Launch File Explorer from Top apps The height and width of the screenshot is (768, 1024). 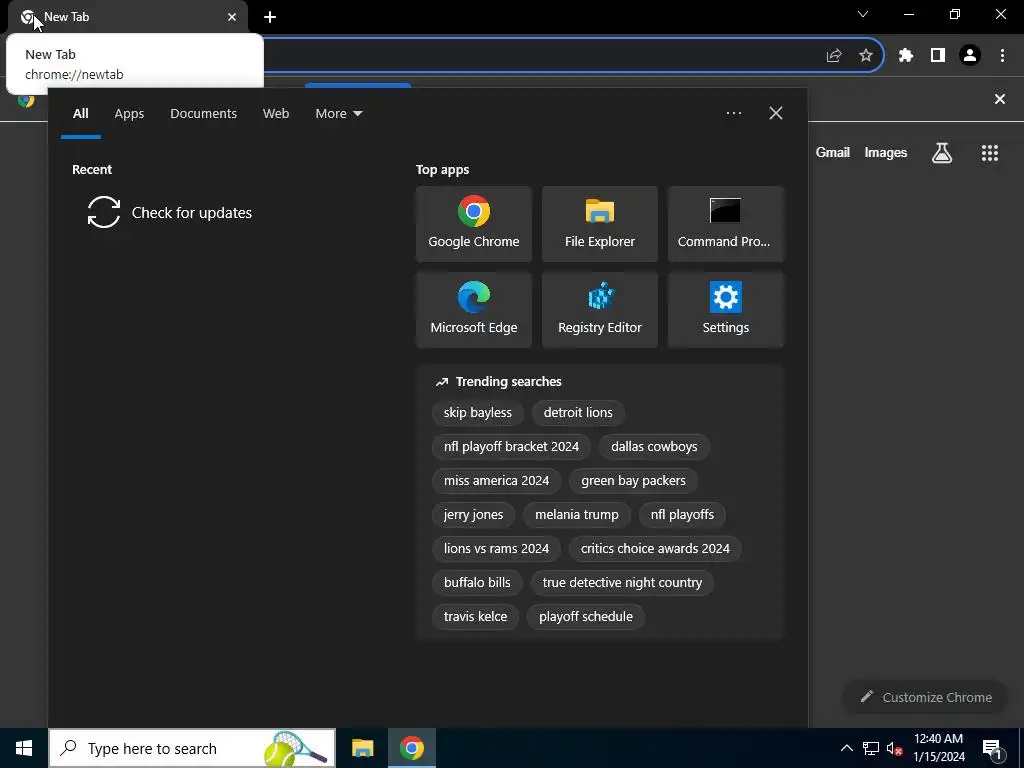[x=600, y=224]
